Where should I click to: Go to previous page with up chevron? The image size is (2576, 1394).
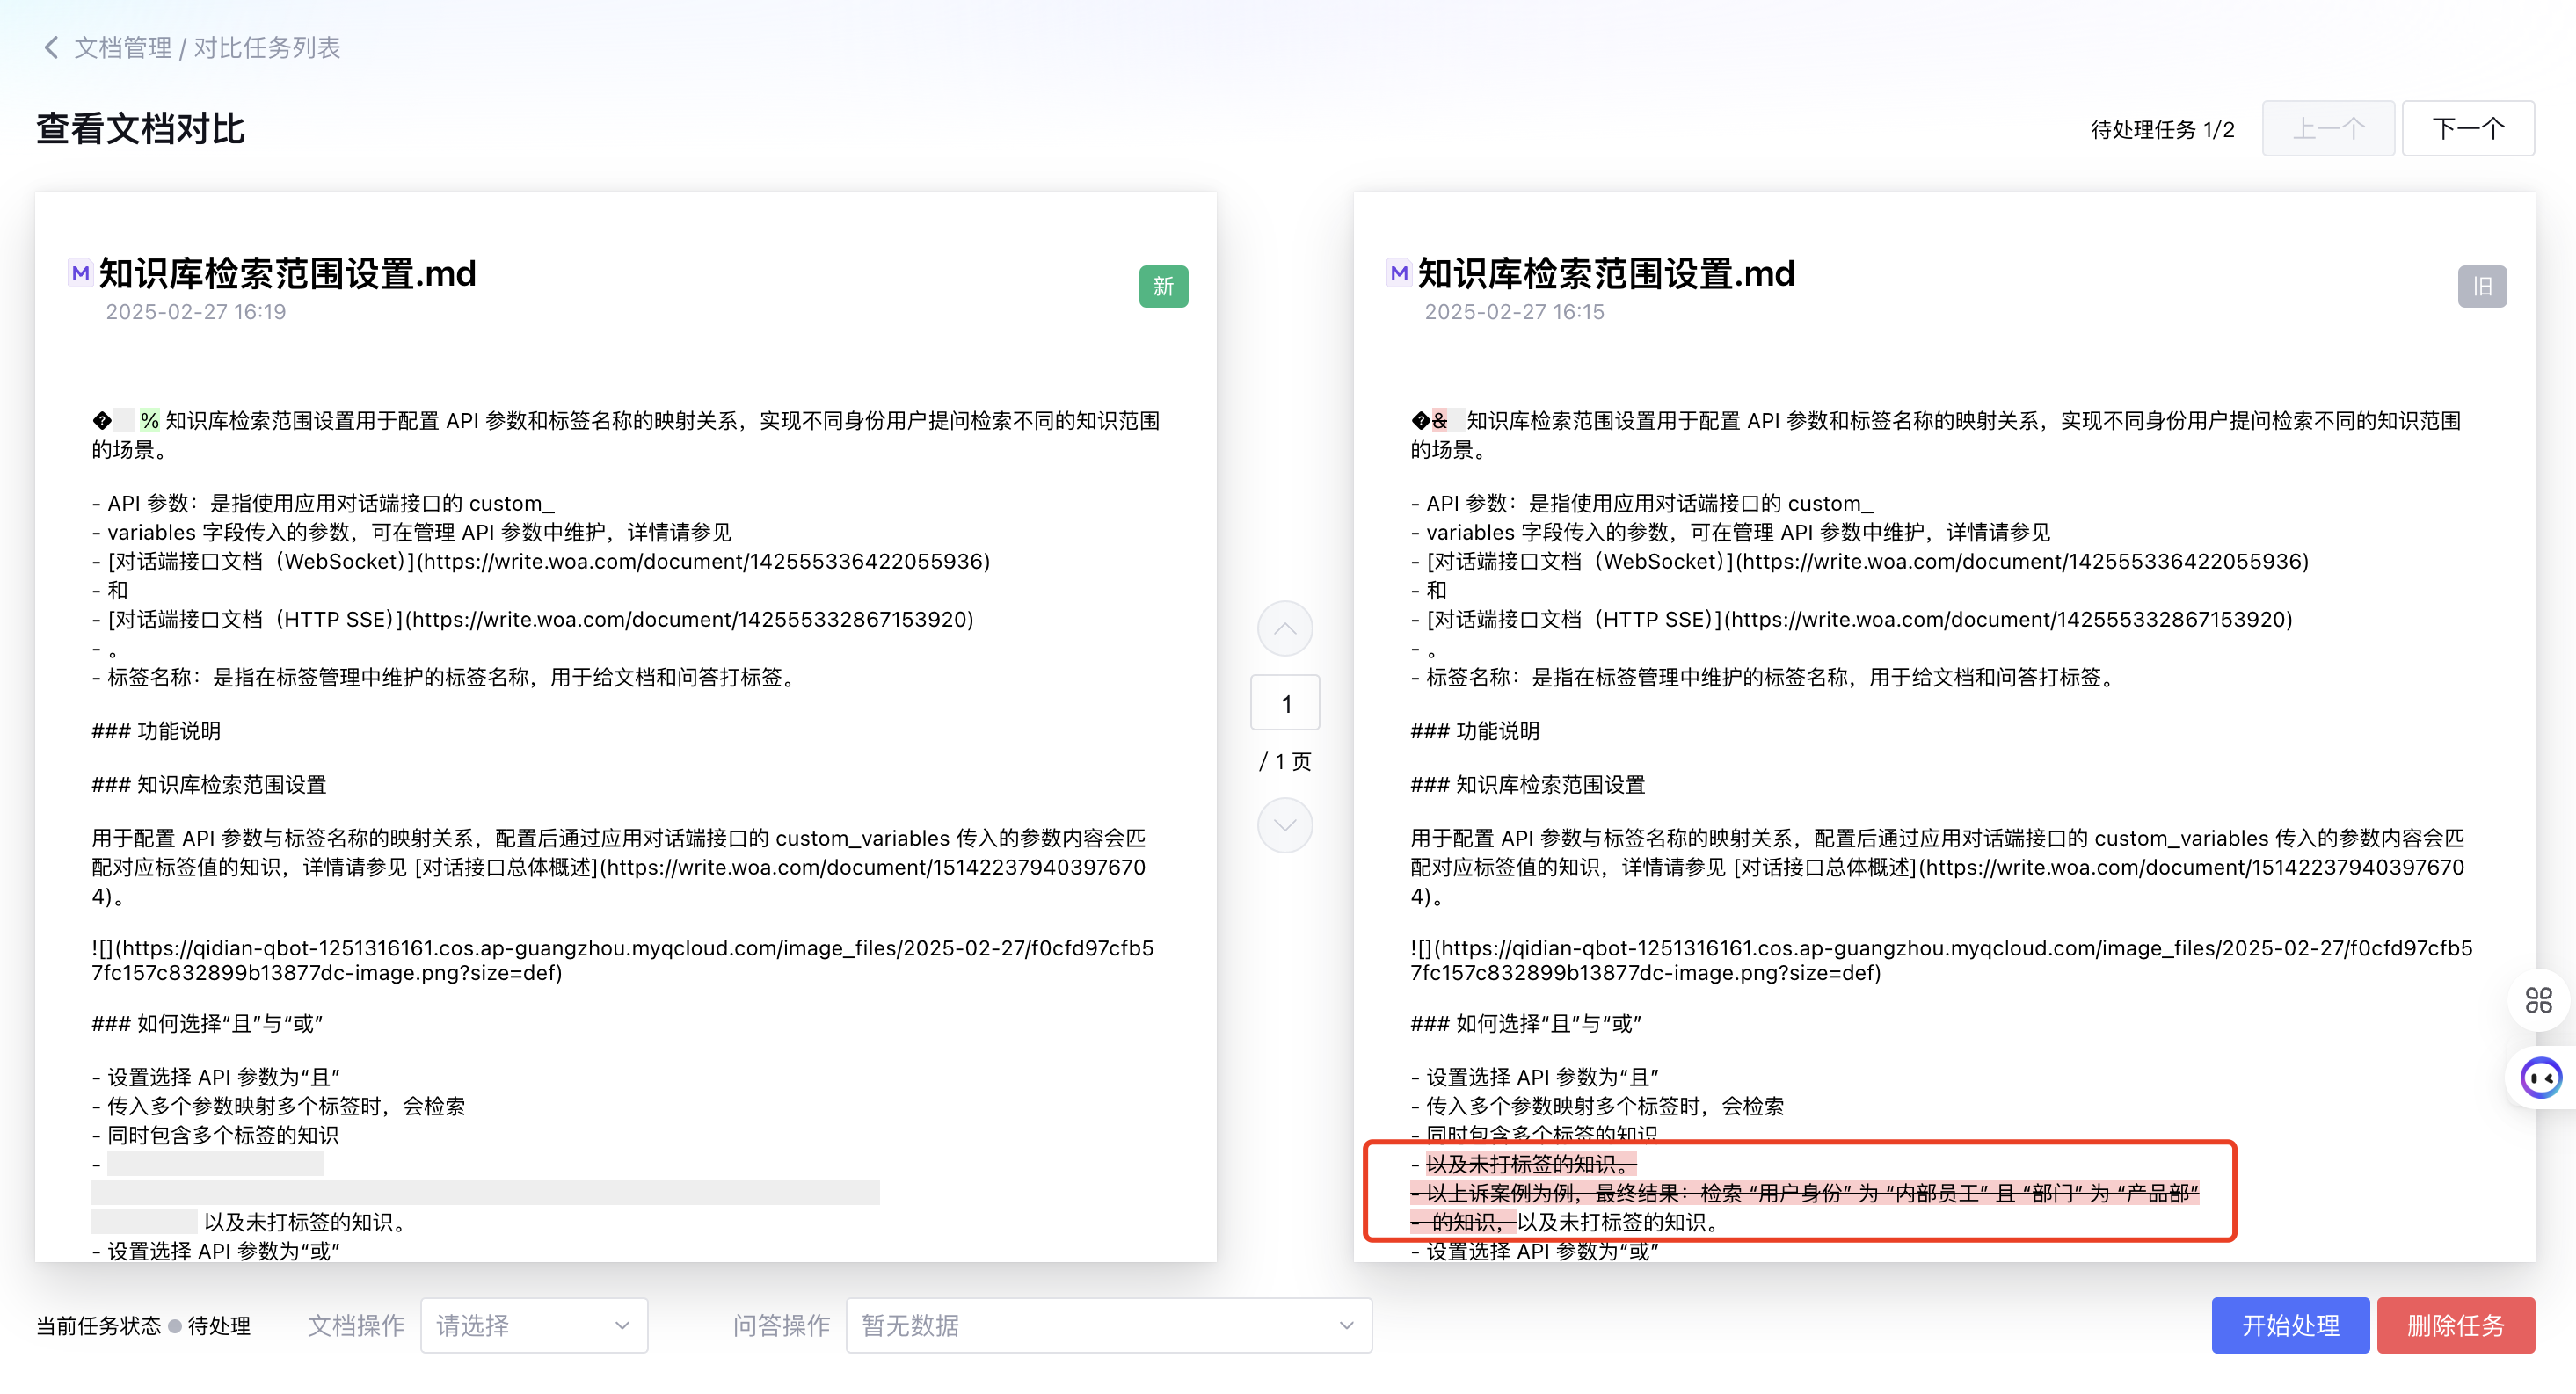coord(1285,629)
